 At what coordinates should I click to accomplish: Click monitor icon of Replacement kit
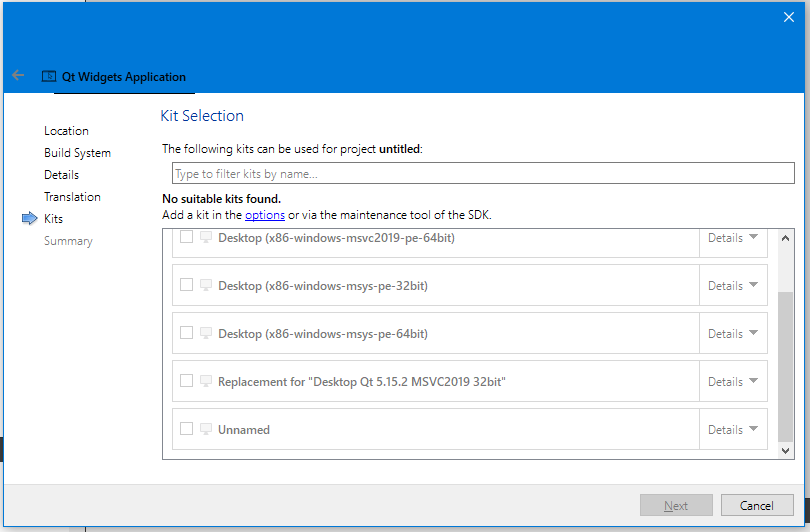point(206,382)
